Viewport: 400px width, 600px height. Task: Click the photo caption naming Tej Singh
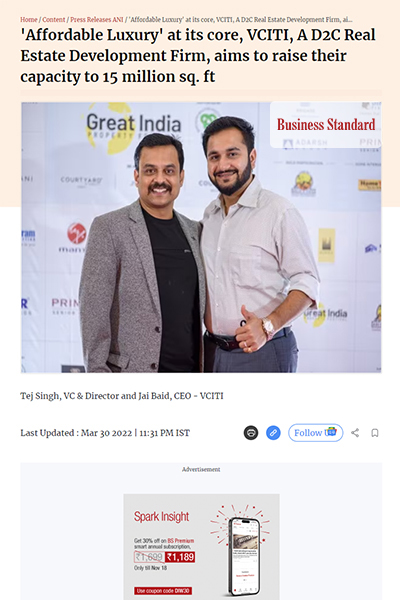[x=122, y=396]
